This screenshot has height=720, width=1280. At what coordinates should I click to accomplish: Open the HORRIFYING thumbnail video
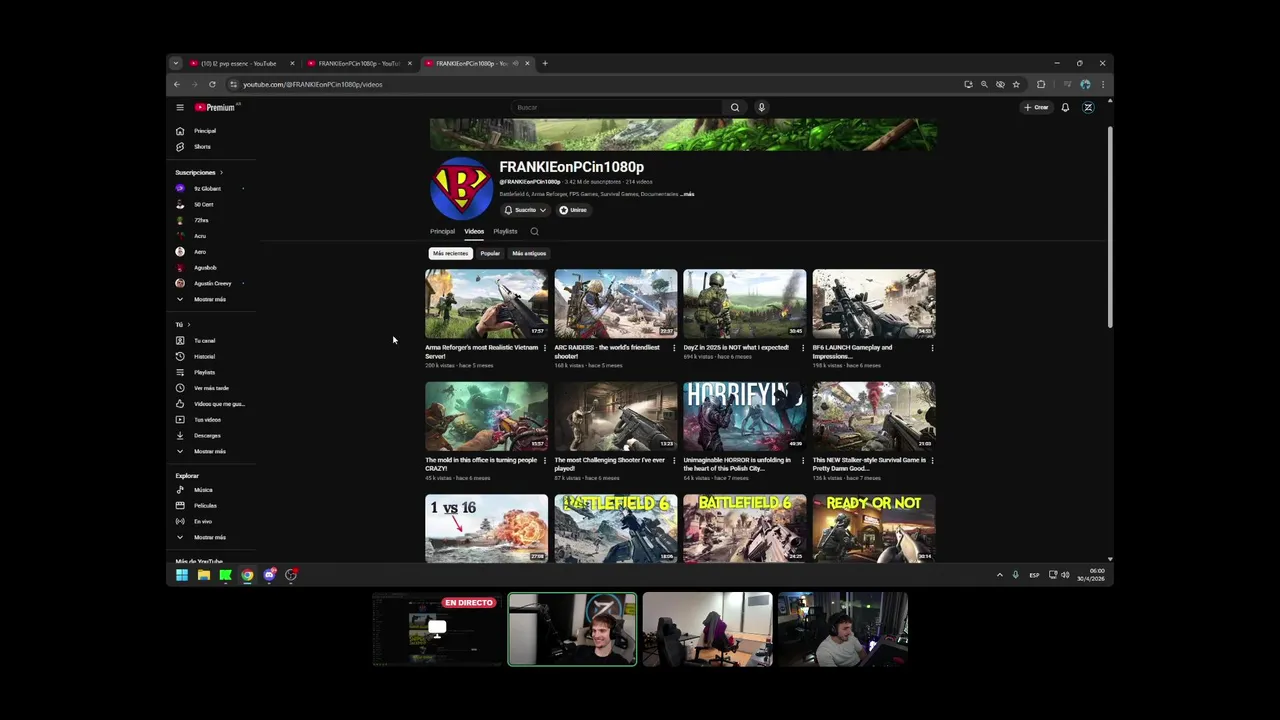745,416
